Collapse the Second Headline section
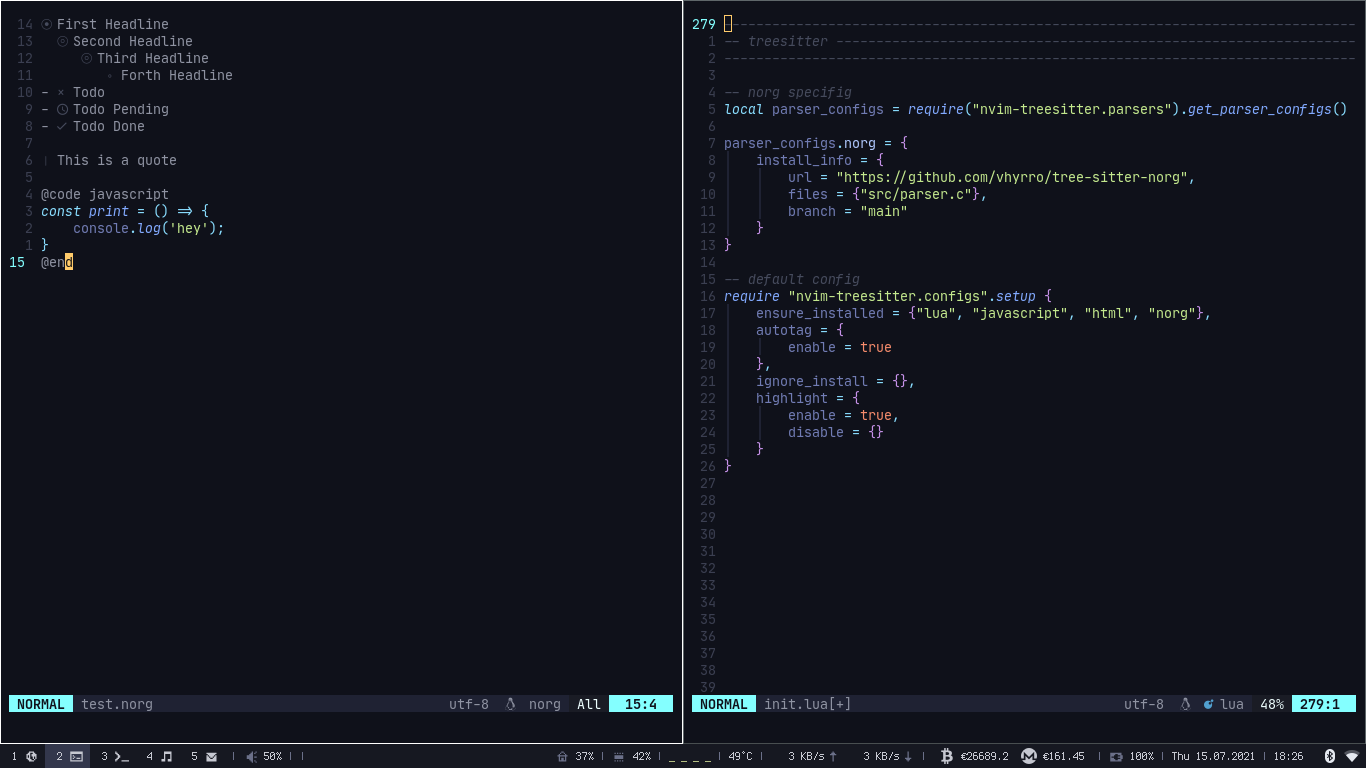Image resolution: width=1366 pixels, height=768 pixels. (x=62, y=41)
